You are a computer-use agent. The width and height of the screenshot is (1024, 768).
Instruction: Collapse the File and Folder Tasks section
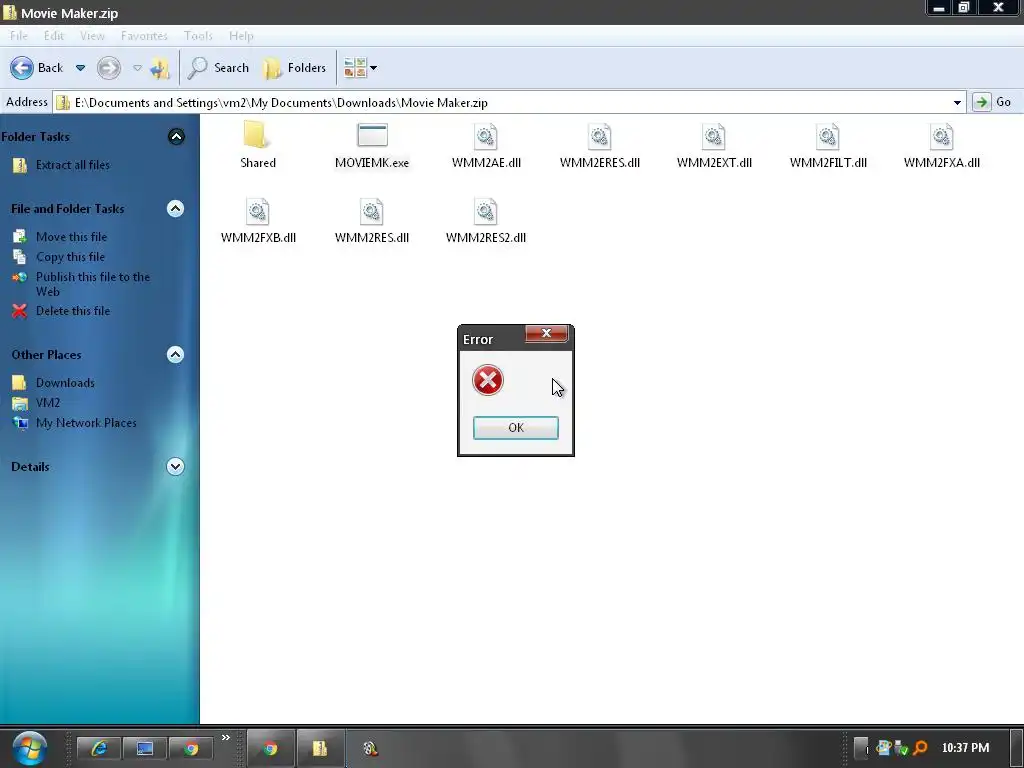pyautogui.click(x=175, y=208)
